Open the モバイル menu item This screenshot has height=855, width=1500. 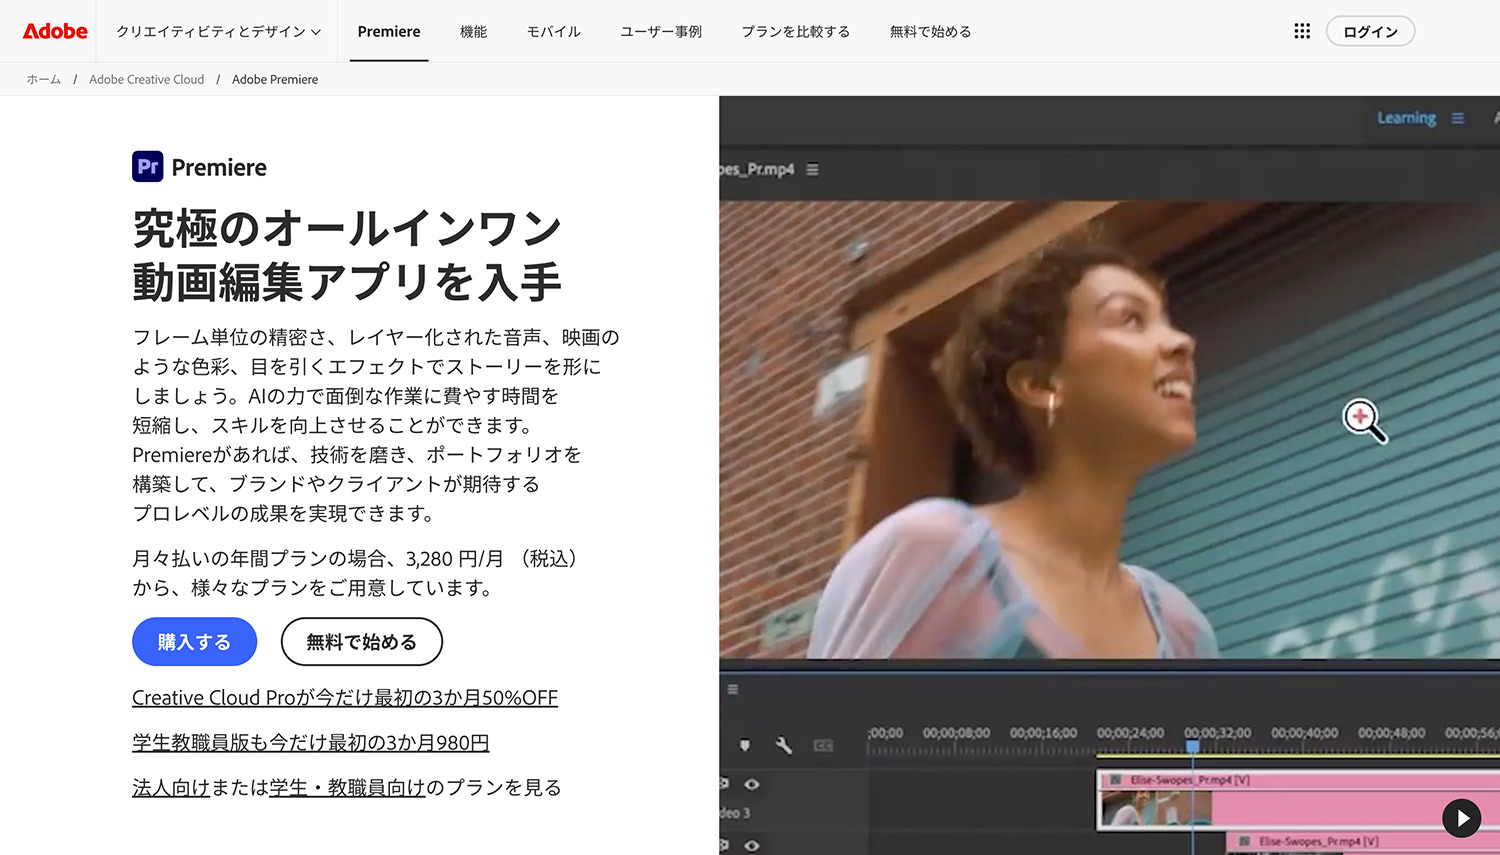pos(554,31)
